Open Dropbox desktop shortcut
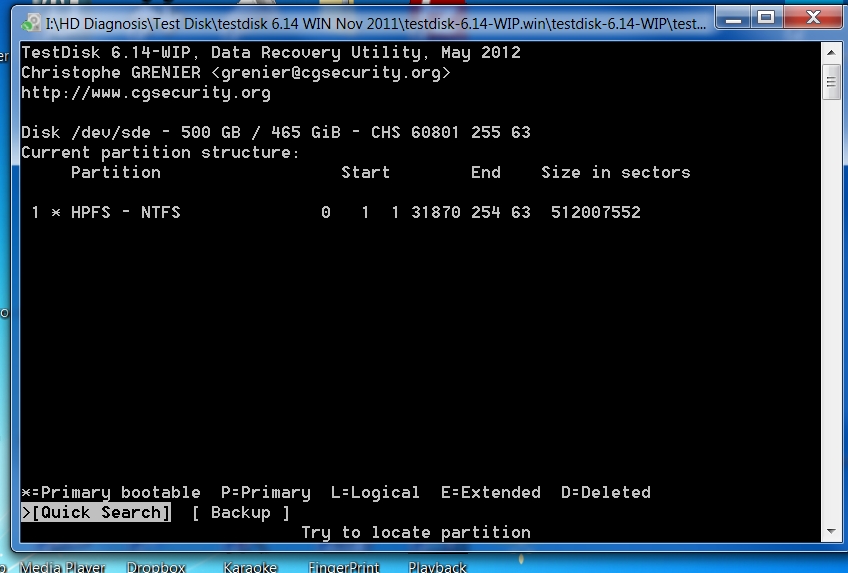Viewport: 848px width, 573px height. (156, 567)
